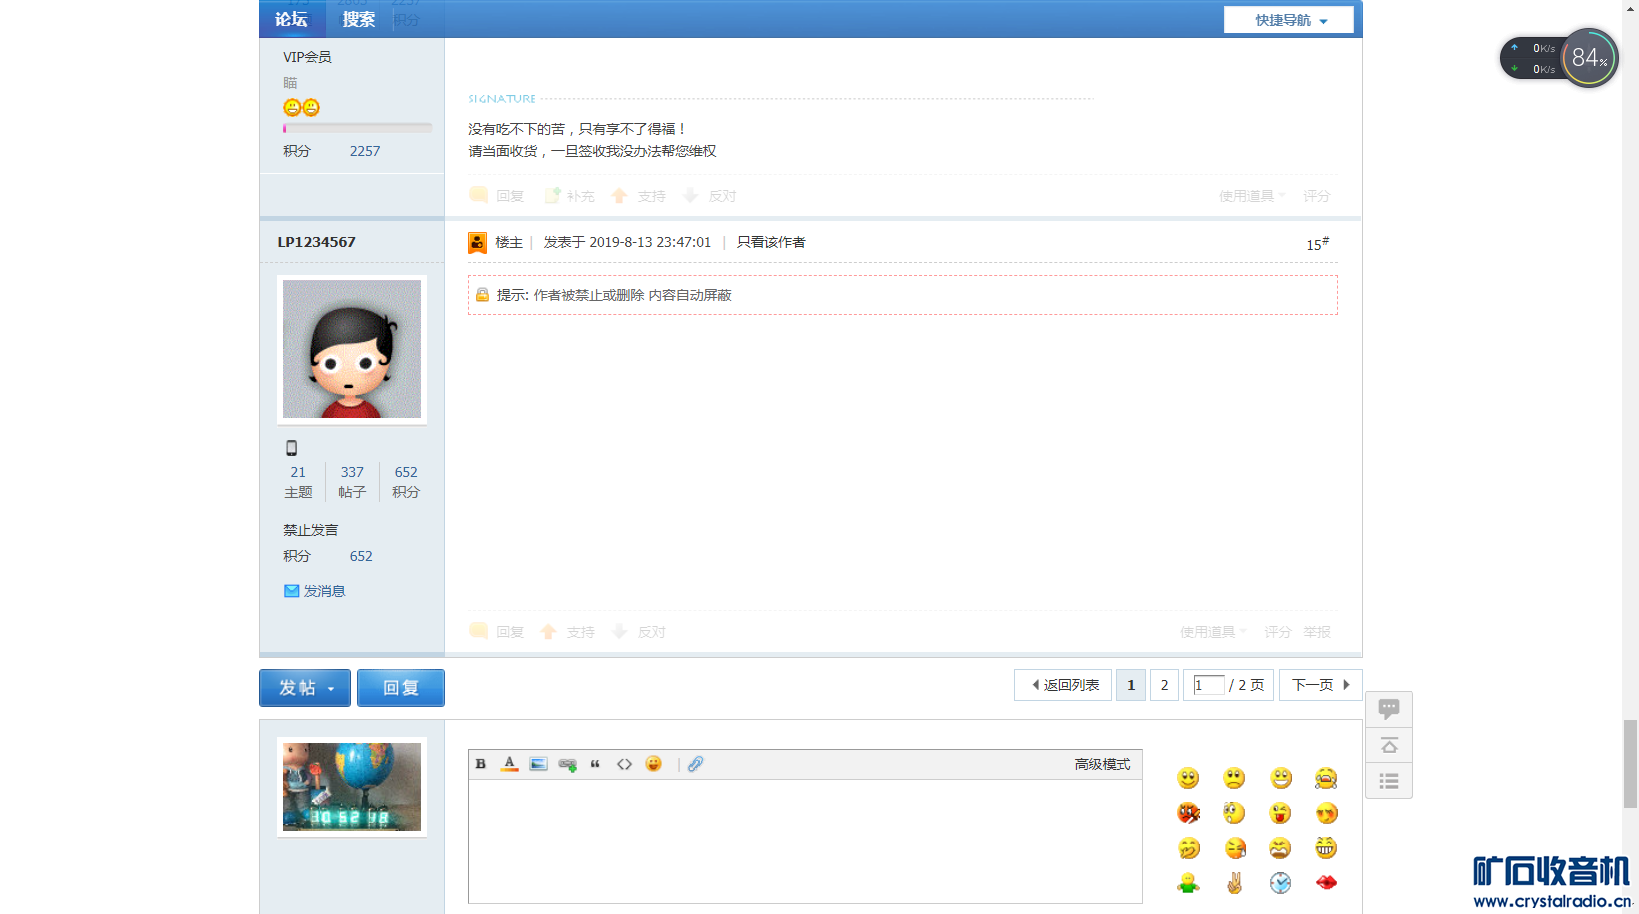Screen dimensions: 1639x914
Task: Insert an image in the reply editor
Action: (538, 764)
